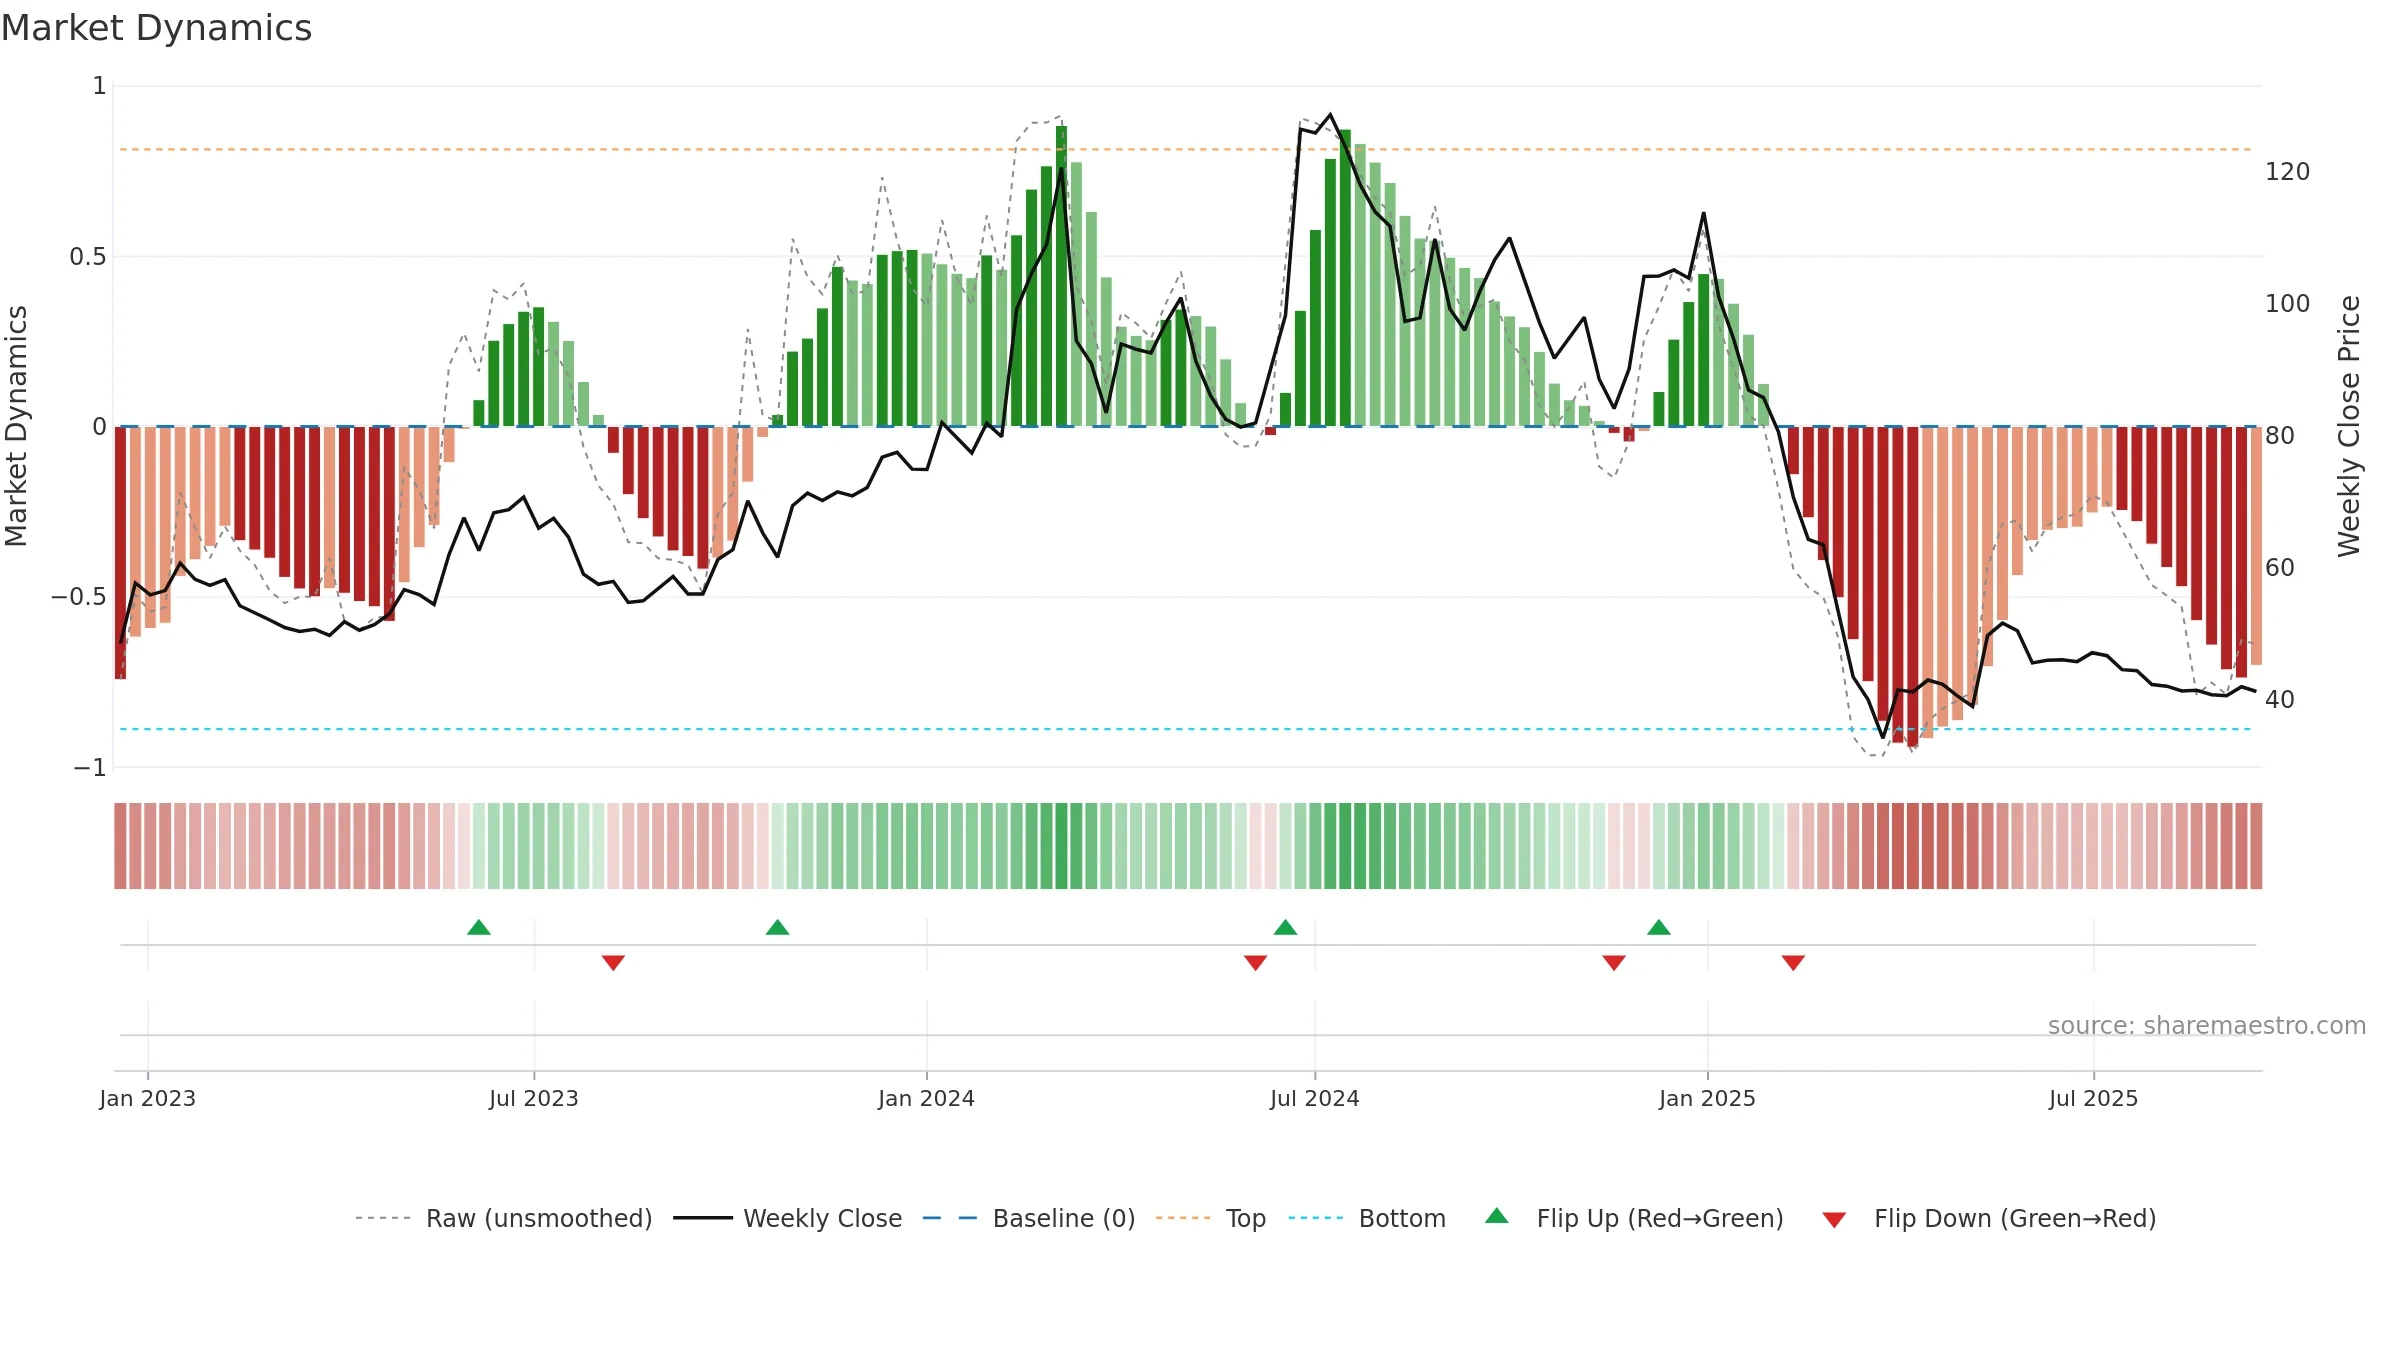
Task: Click the Jan 2025 x-axis label
Action: pos(1708,1098)
